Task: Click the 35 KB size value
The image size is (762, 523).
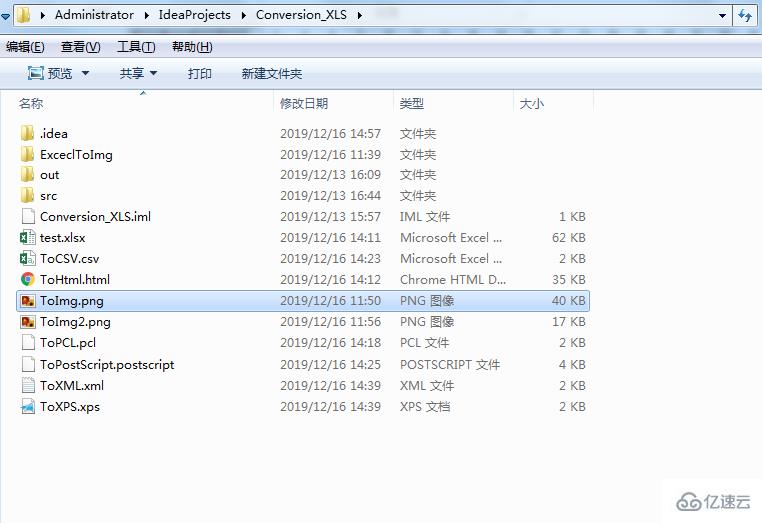Action: [x=569, y=279]
